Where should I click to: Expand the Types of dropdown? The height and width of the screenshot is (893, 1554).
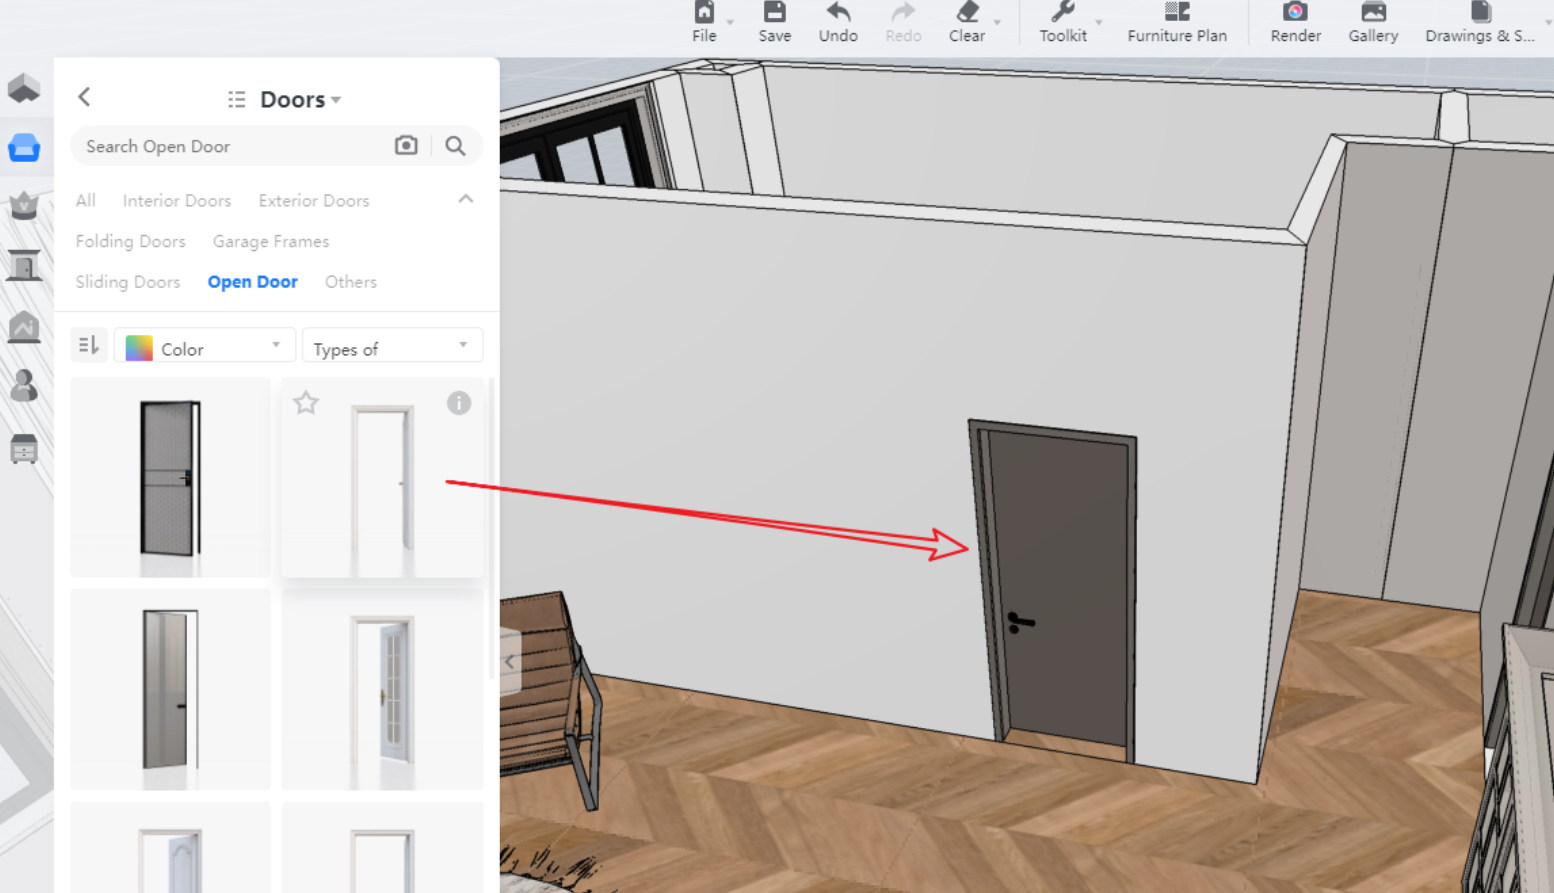tap(392, 347)
